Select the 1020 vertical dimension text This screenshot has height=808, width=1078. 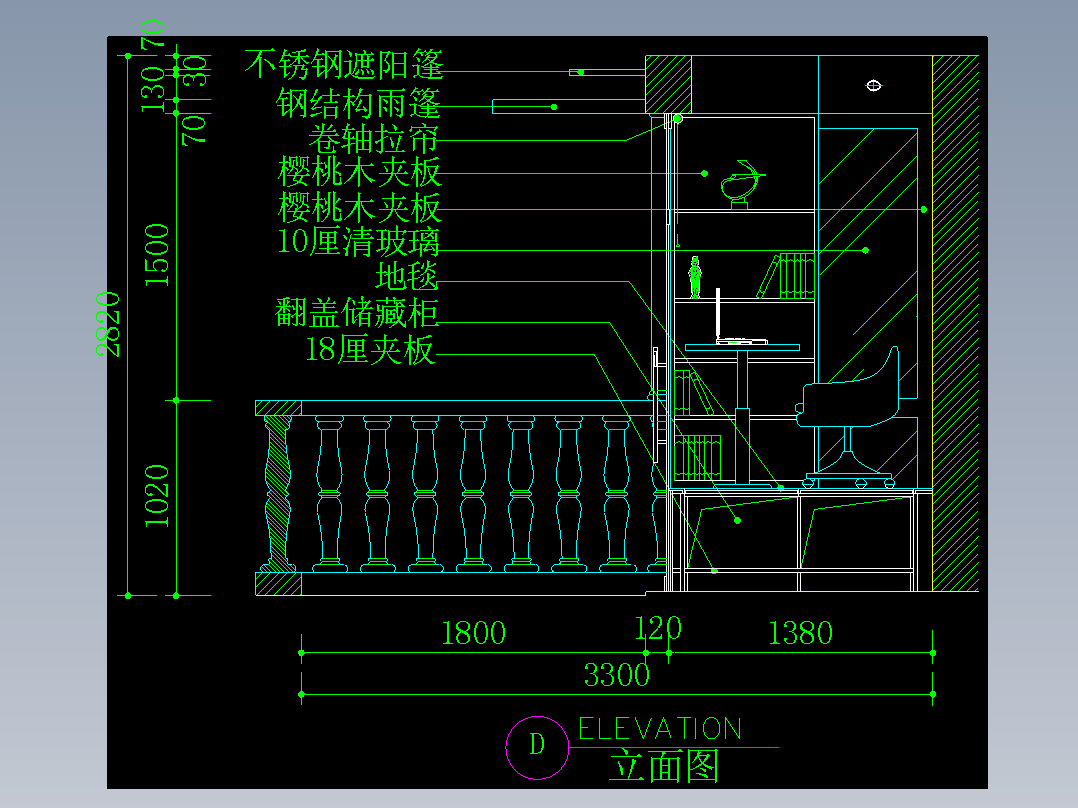coord(157,496)
